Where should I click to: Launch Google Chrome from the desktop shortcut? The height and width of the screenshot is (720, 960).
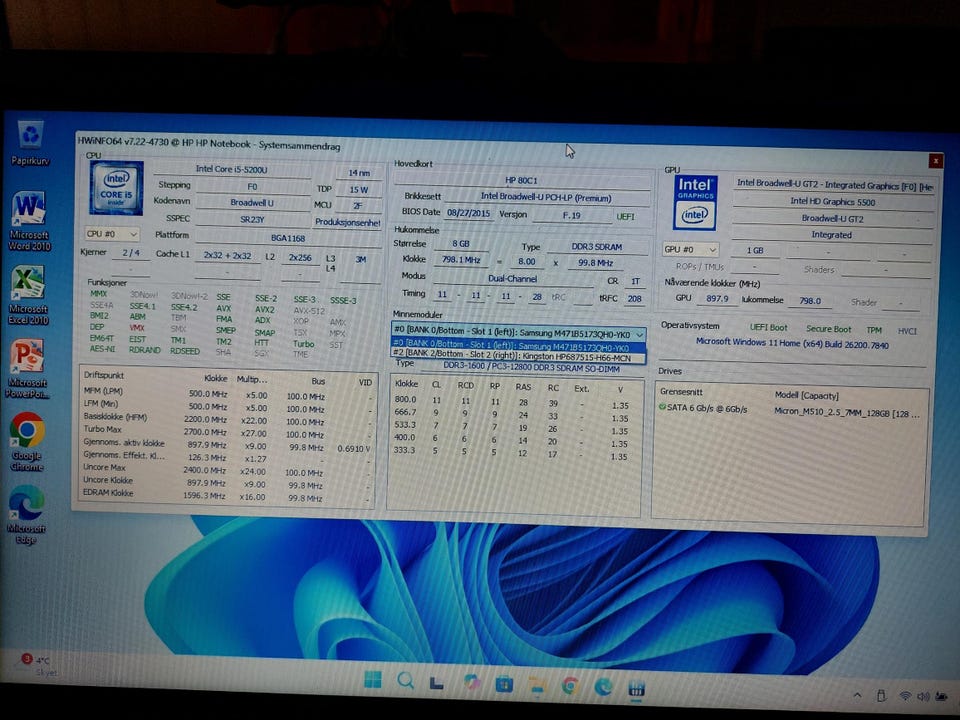pyautogui.click(x=27, y=441)
